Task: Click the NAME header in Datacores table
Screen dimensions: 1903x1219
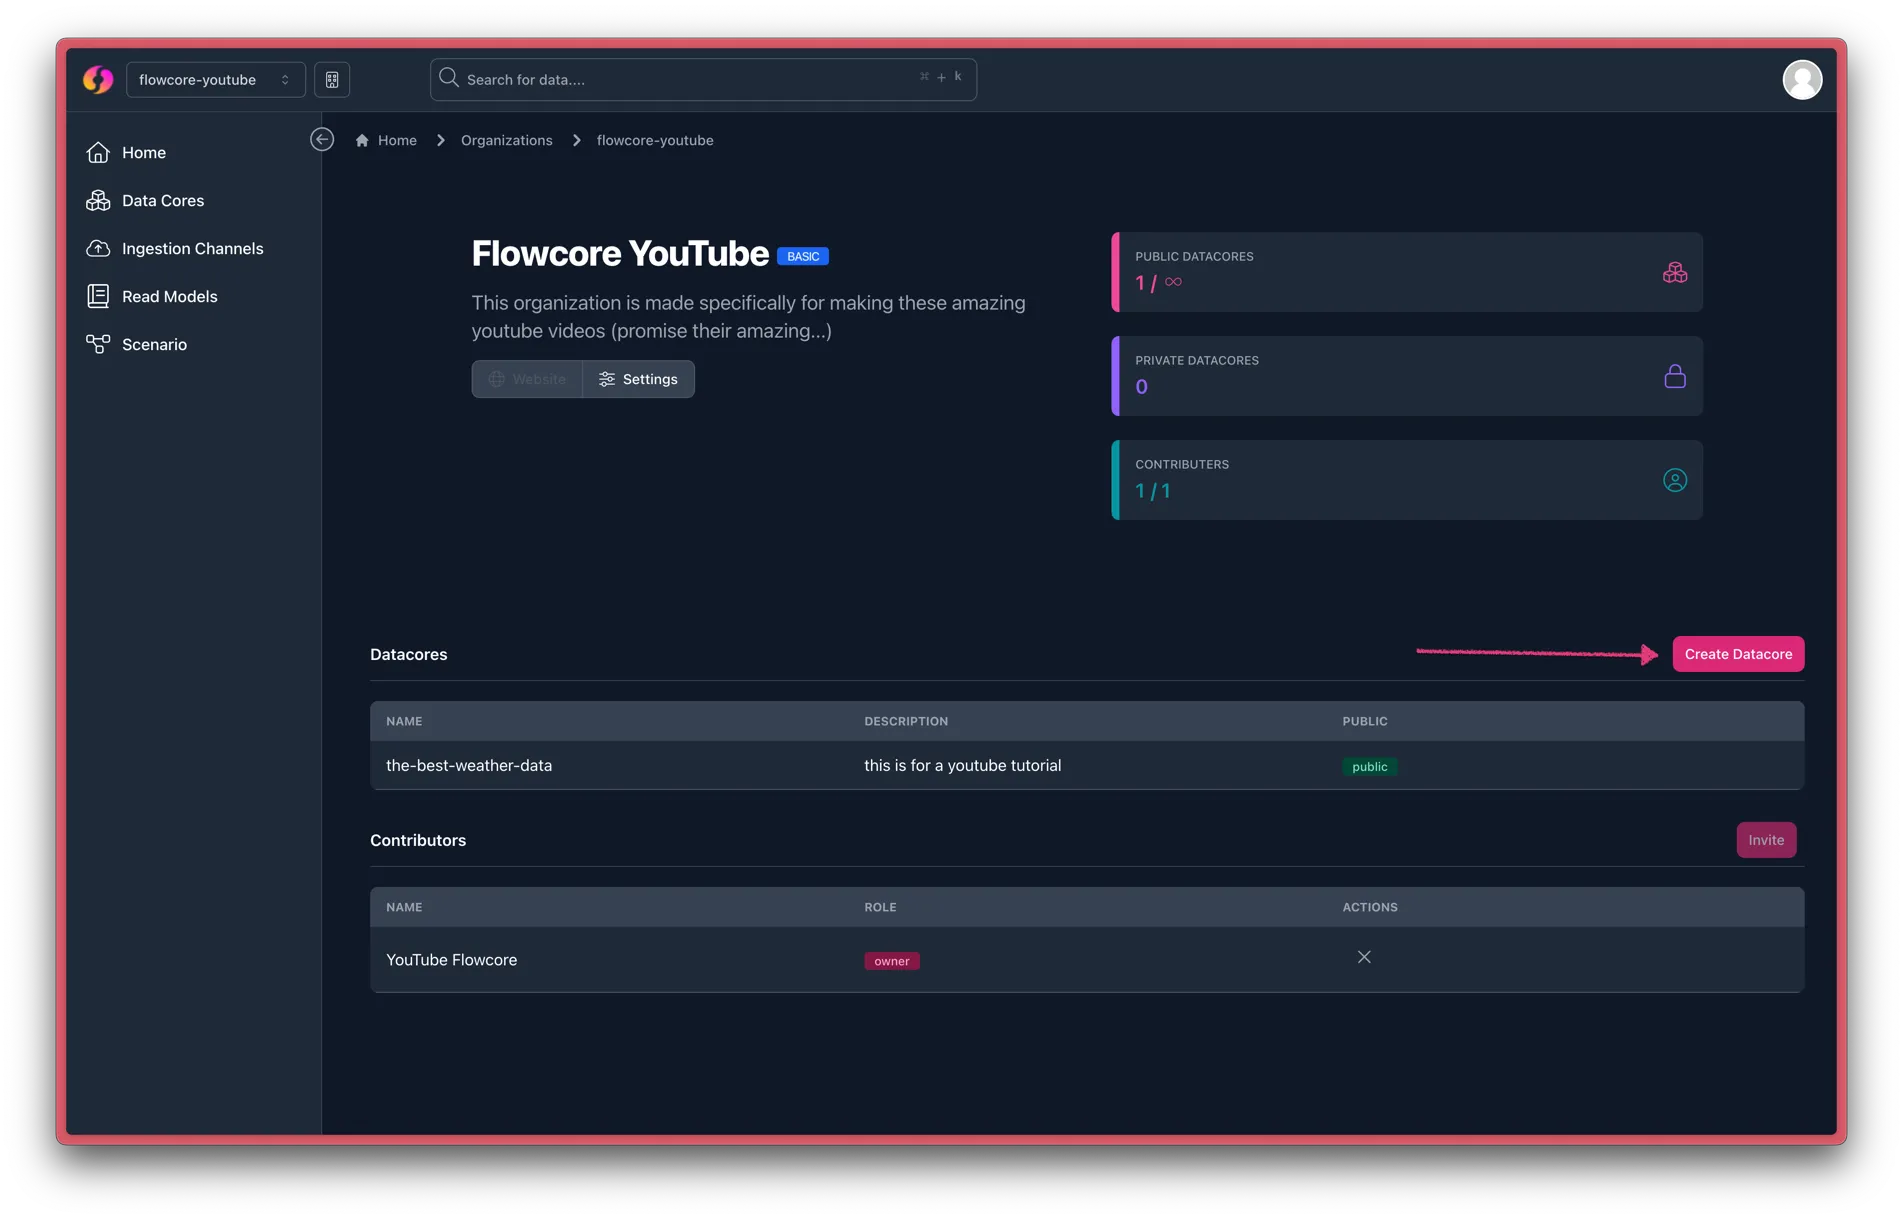Action: click(404, 721)
